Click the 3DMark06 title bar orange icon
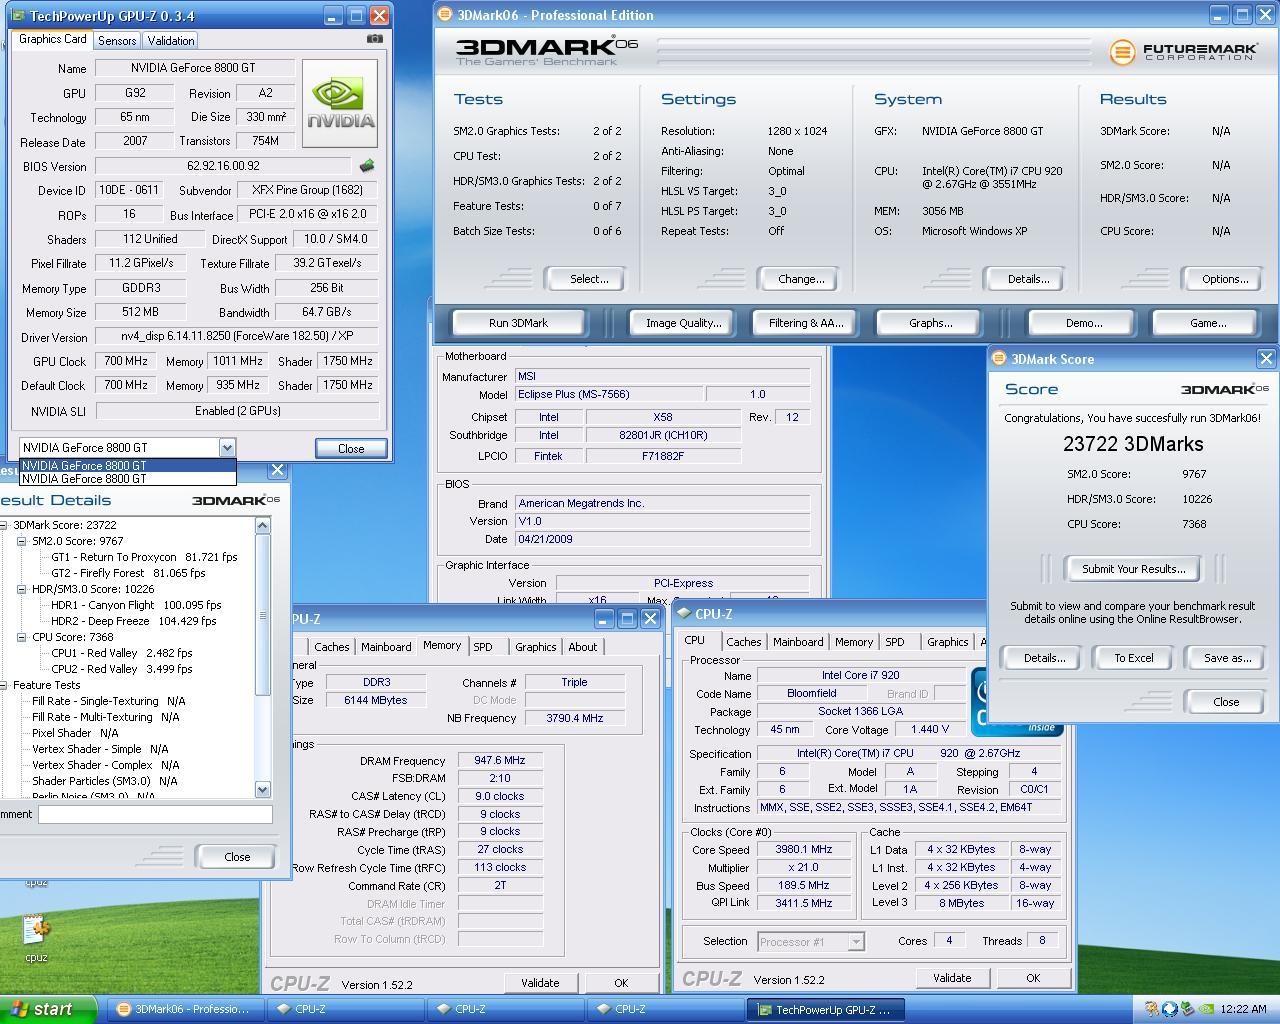 445,15
